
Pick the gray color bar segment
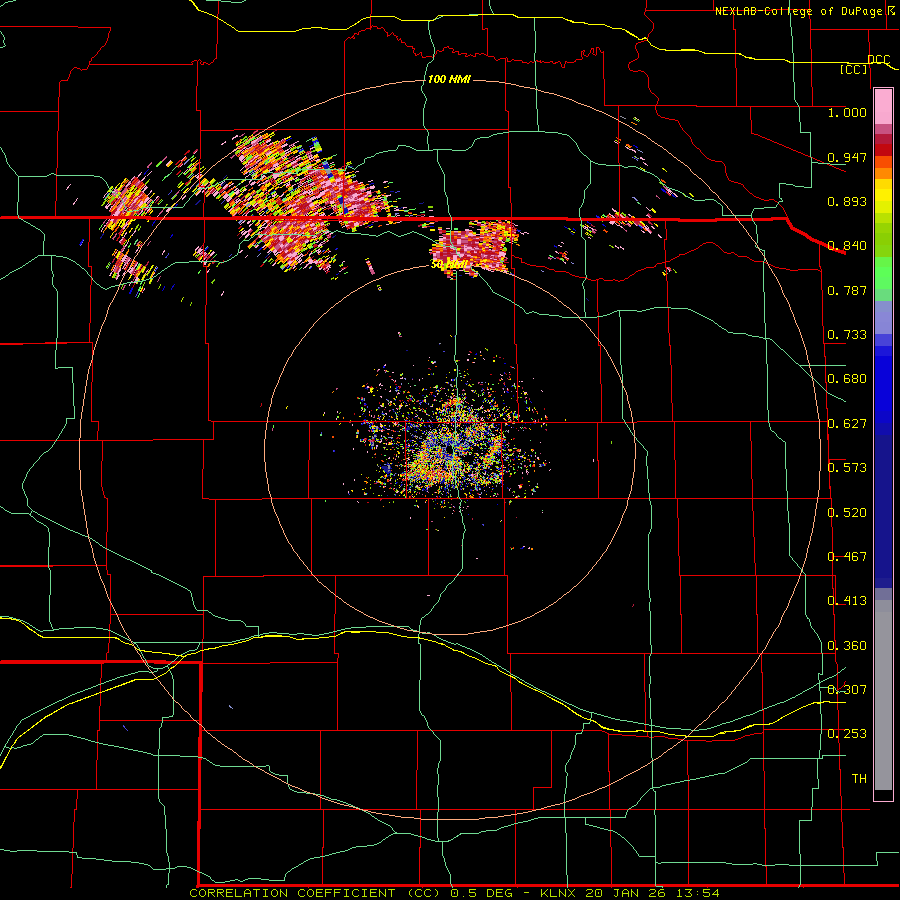coord(883,695)
